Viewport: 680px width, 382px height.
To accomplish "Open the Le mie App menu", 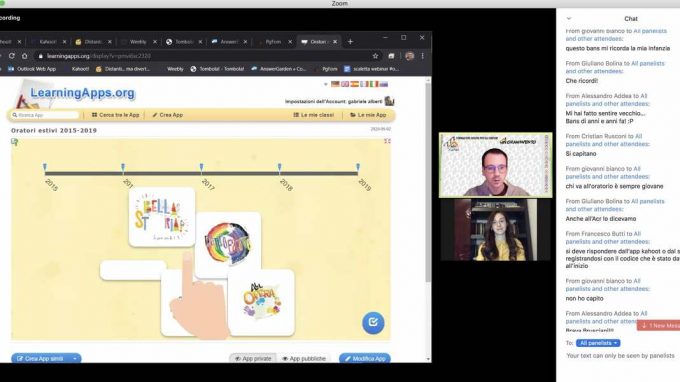I will click(x=368, y=115).
